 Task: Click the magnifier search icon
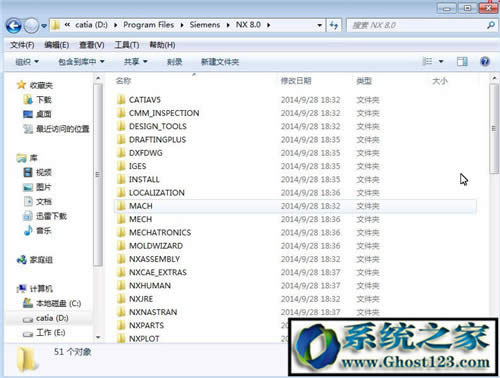491,25
